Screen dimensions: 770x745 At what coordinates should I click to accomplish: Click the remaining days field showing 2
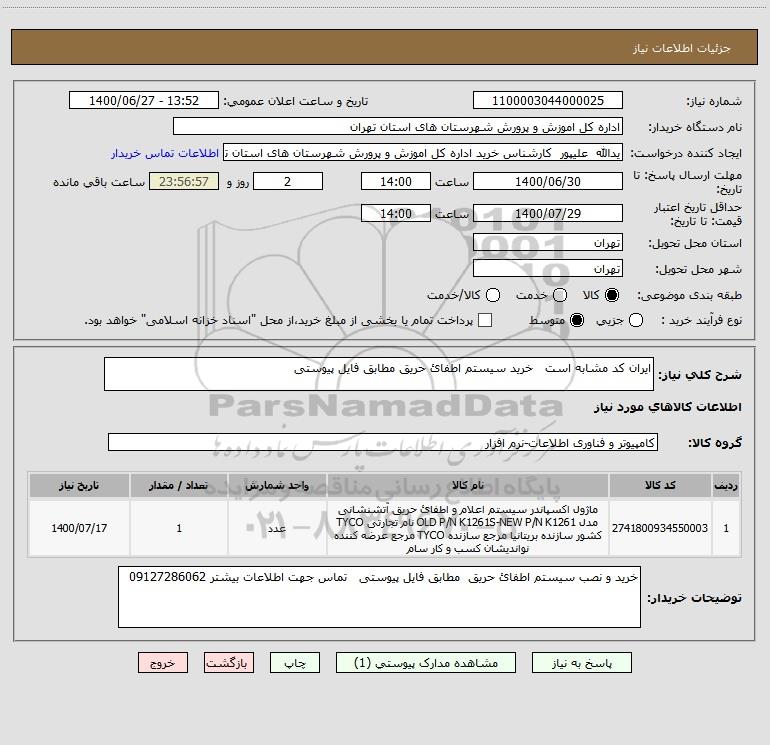click(288, 181)
